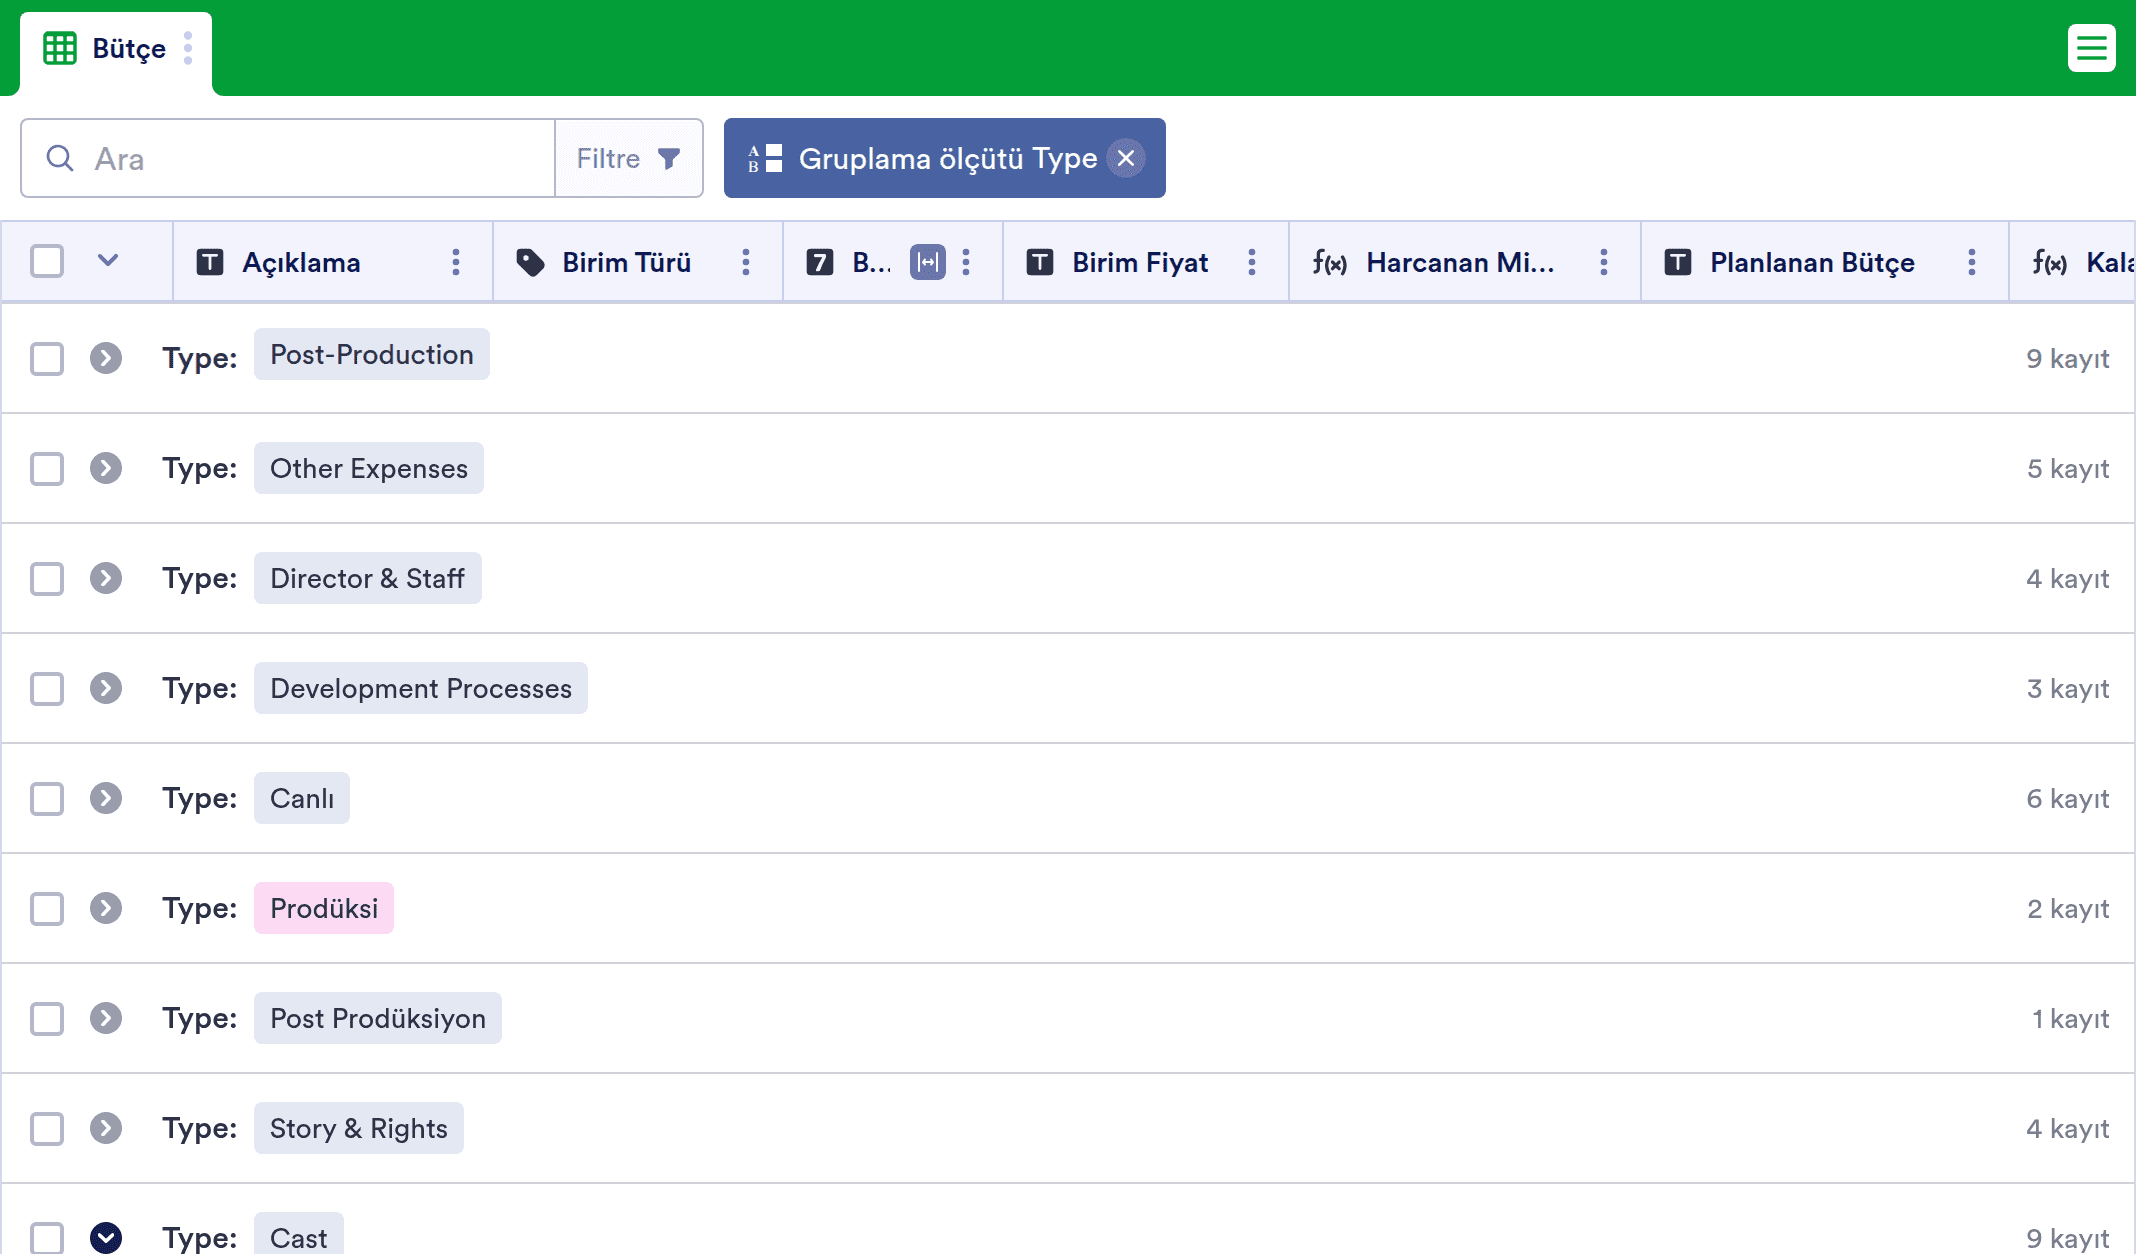Collapse the Cast group
The image size is (2136, 1254).
click(106, 1237)
